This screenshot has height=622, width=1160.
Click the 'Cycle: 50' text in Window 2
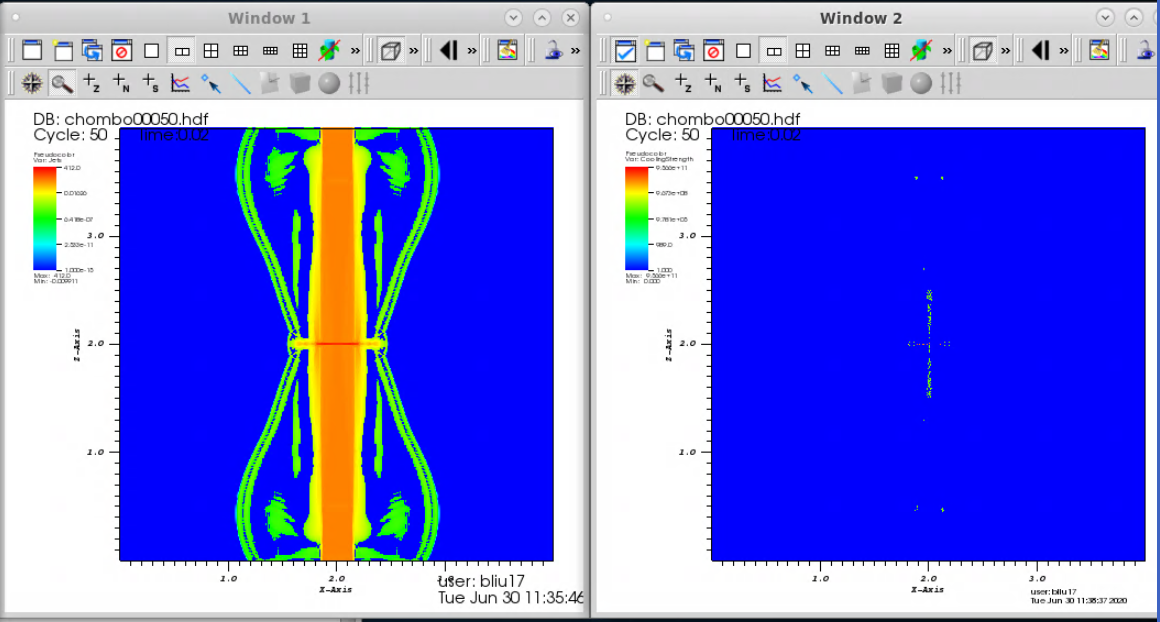pos(662,135)
